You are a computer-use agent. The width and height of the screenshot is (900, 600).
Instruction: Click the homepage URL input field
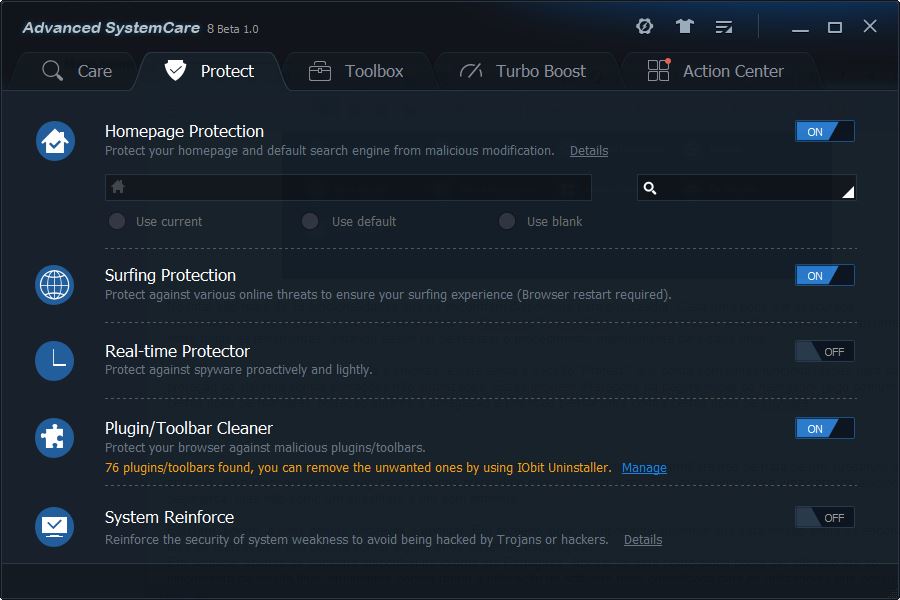coord(348,188)
